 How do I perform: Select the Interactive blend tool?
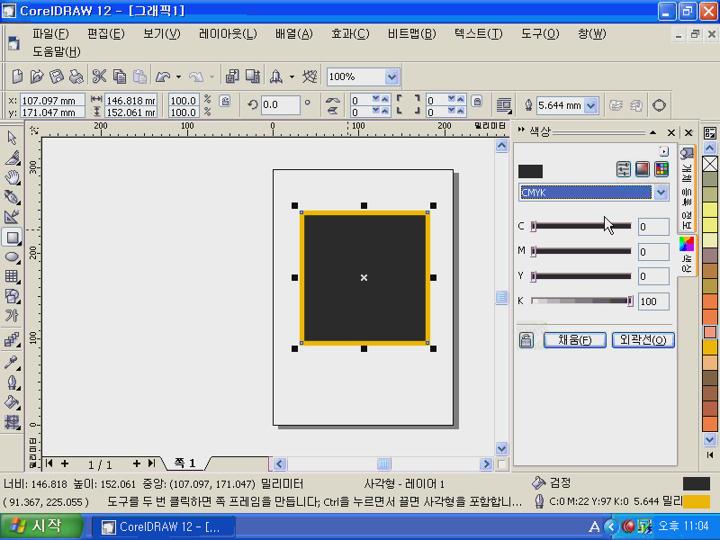pos(12,340)
